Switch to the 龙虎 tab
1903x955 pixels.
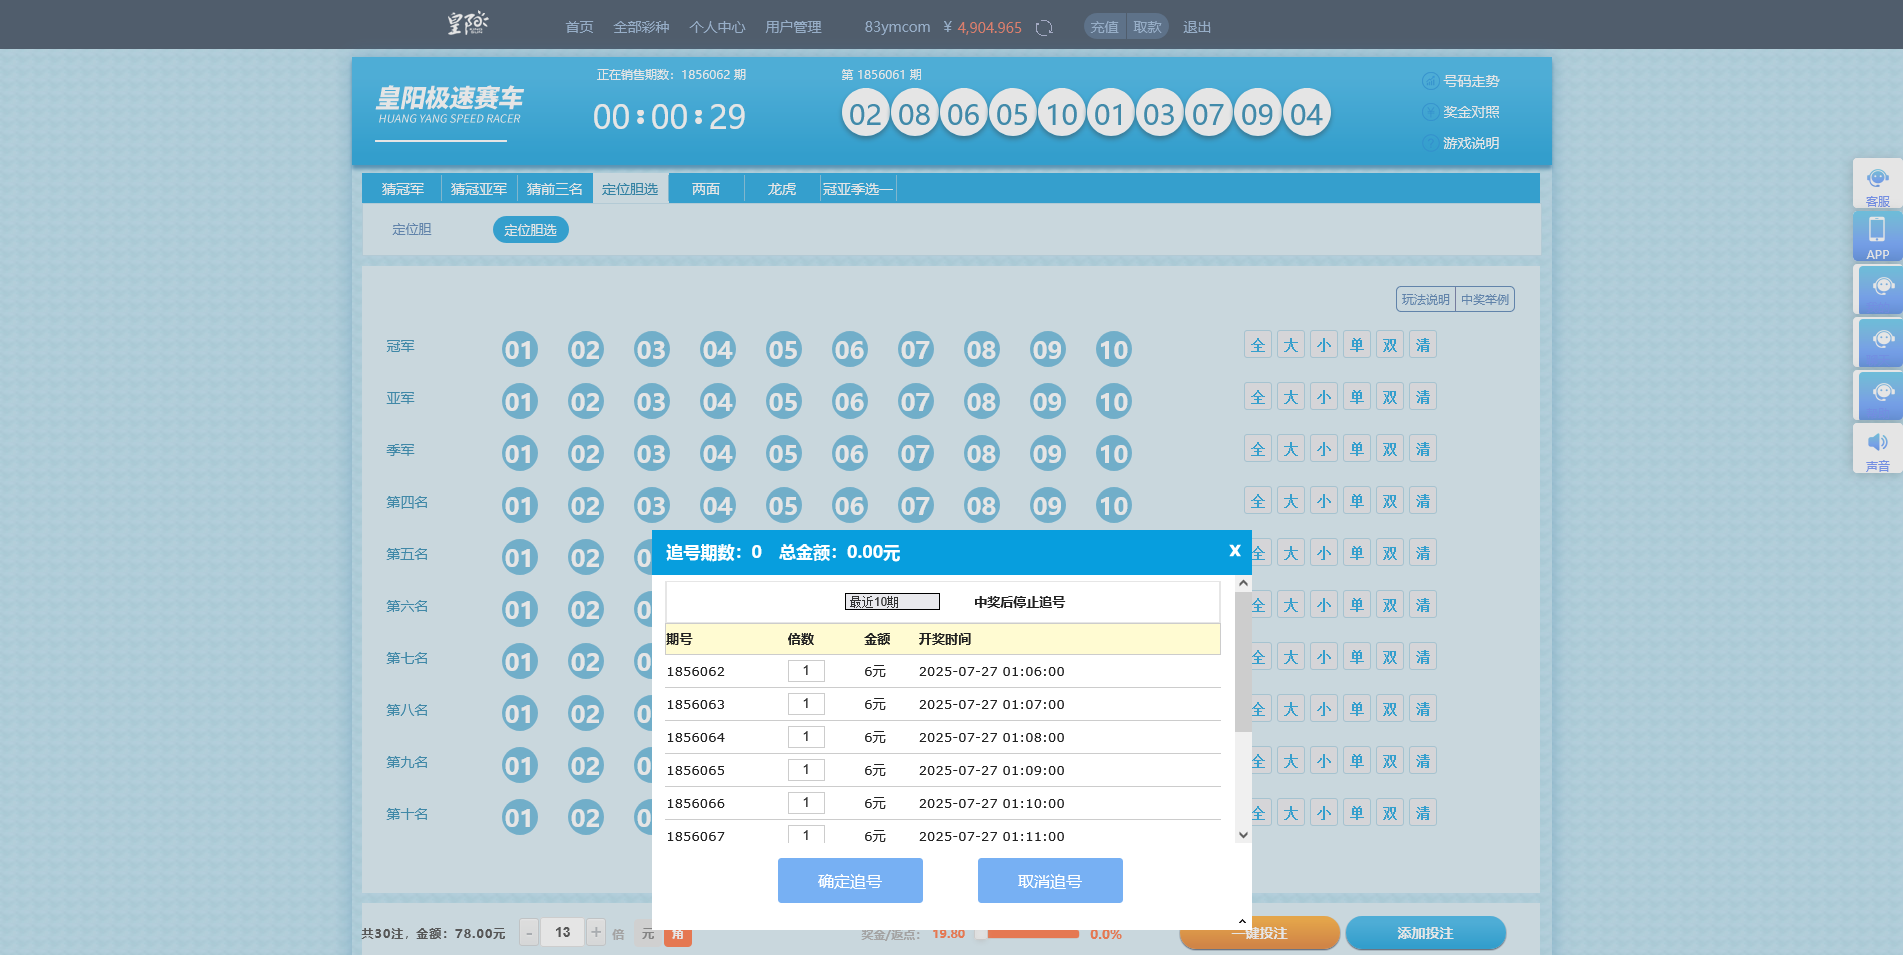coord(782,189)
